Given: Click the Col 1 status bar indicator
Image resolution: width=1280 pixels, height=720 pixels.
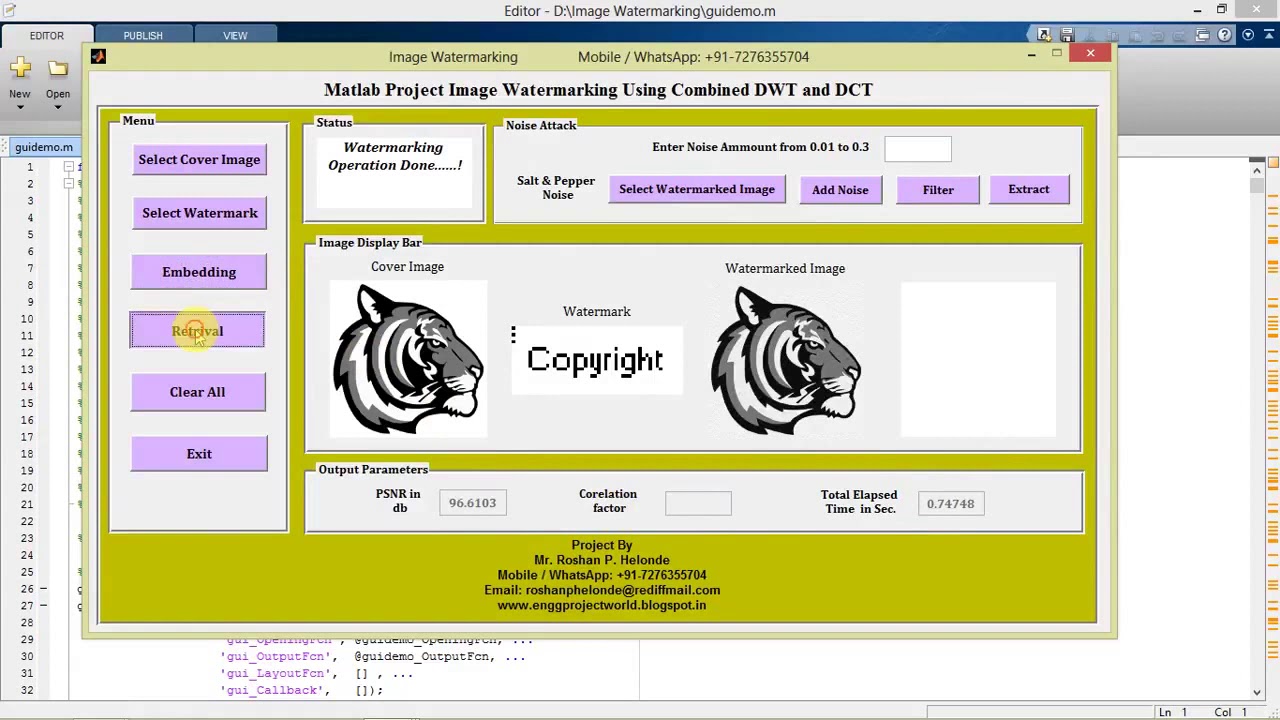Looking at the screenshot, I should (x=1230, y=712).
